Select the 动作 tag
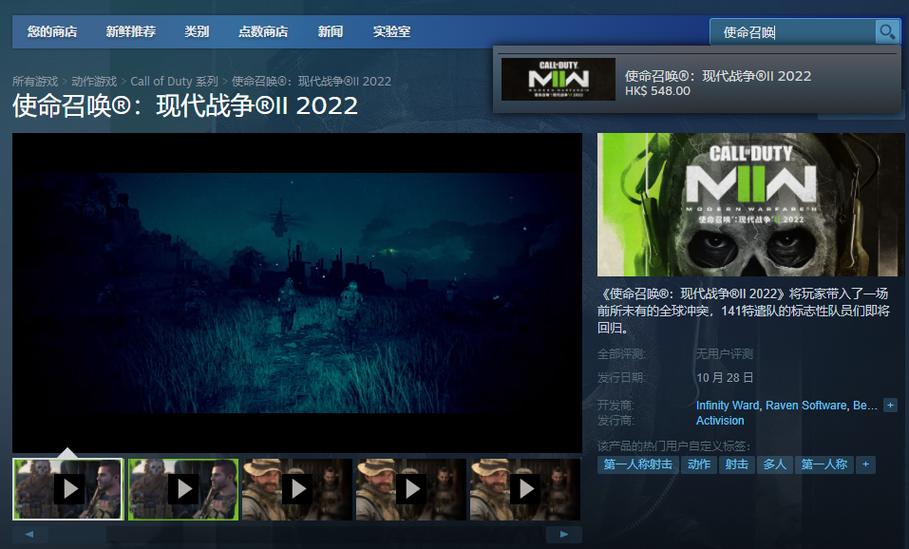The height and width of the screenshot is (549, 909). 699,464
